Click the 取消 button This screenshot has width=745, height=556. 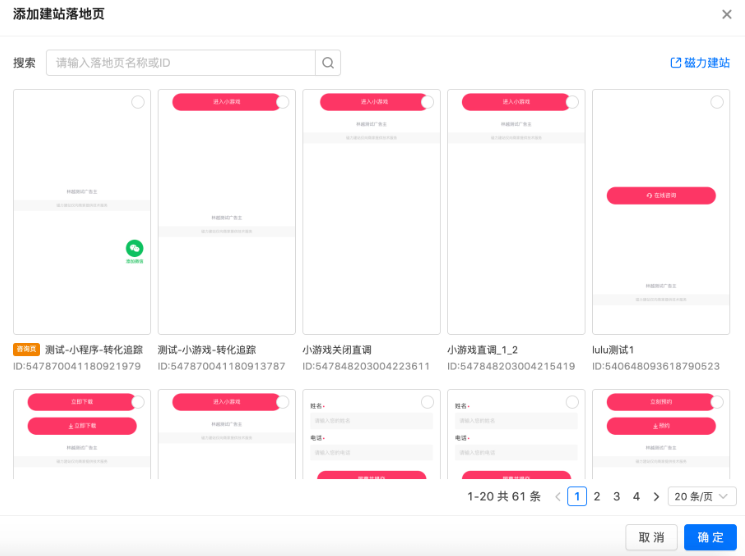(651, 537)
